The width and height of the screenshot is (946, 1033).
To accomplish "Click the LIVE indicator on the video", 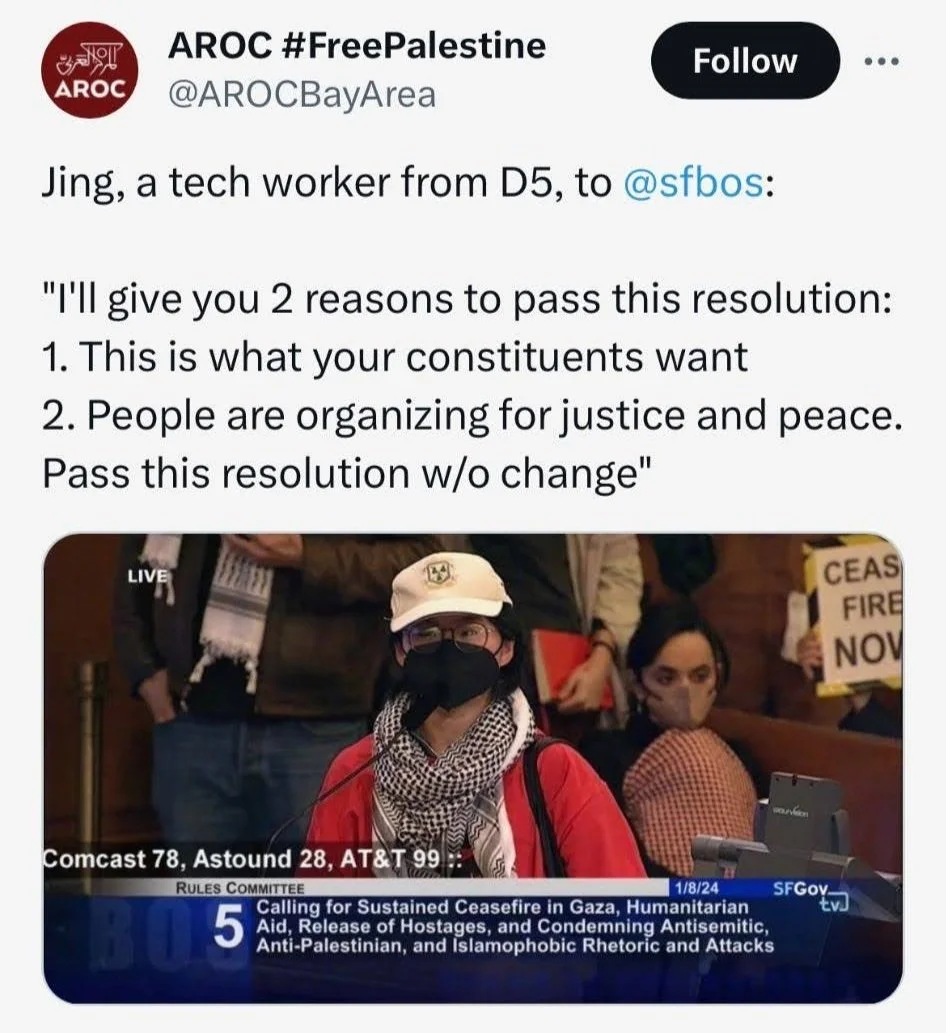I will coord(148,576).
